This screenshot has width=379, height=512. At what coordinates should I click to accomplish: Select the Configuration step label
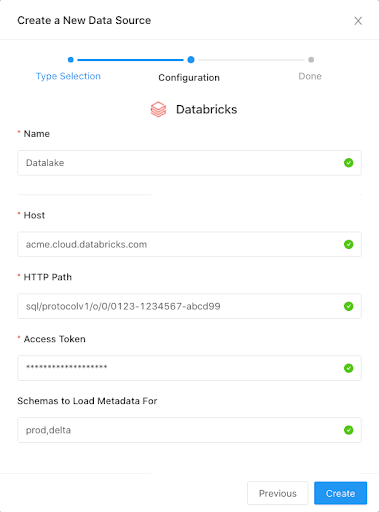[x=189, y=78]
